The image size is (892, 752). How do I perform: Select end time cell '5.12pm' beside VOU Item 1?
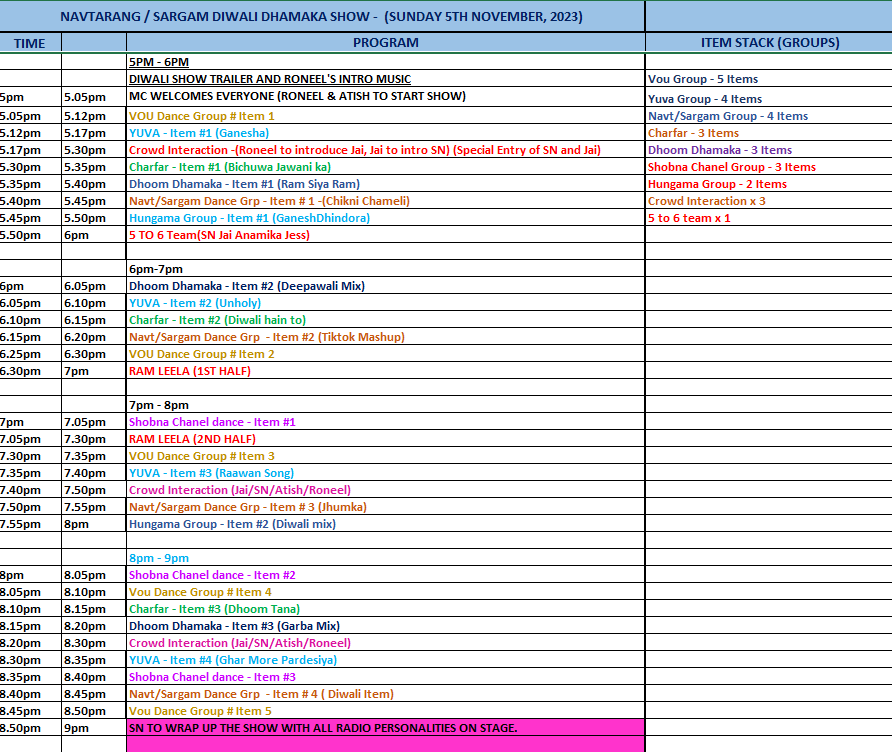[x=94, y=116]
